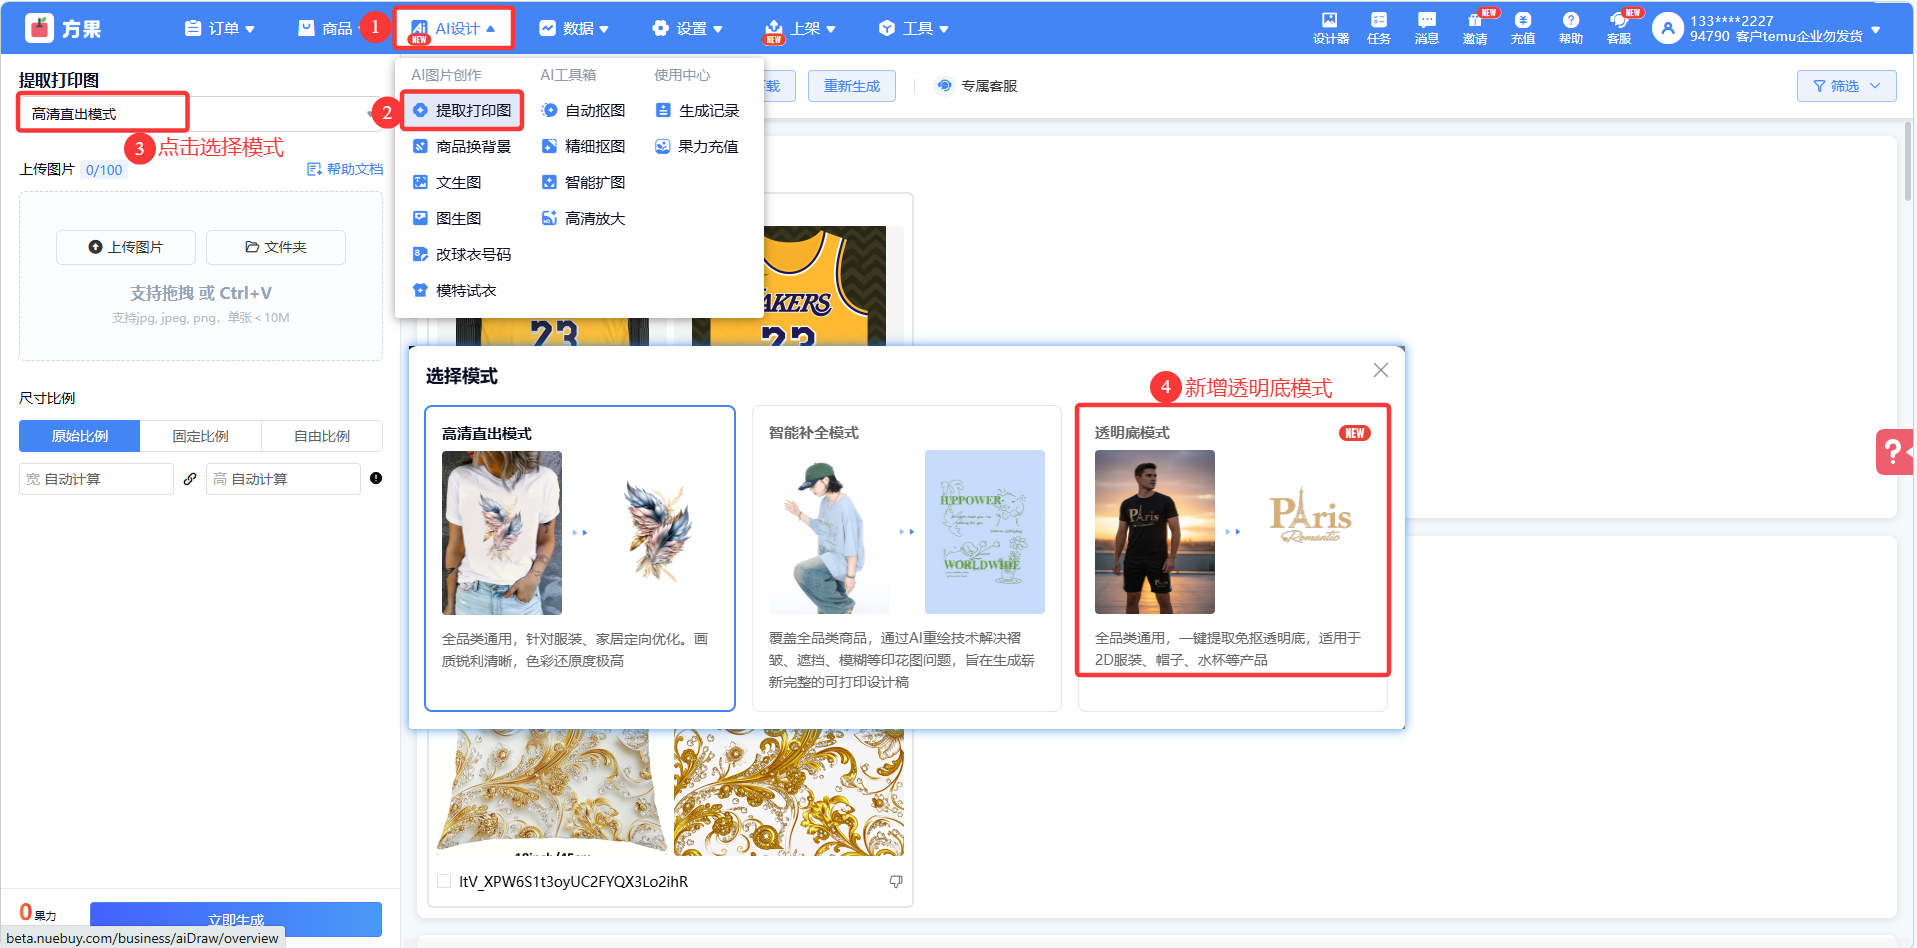The height and width of the screenshot is (948, 1917).
Task: Click the 文件夹 folder button
Action: (x=276, y=247)
